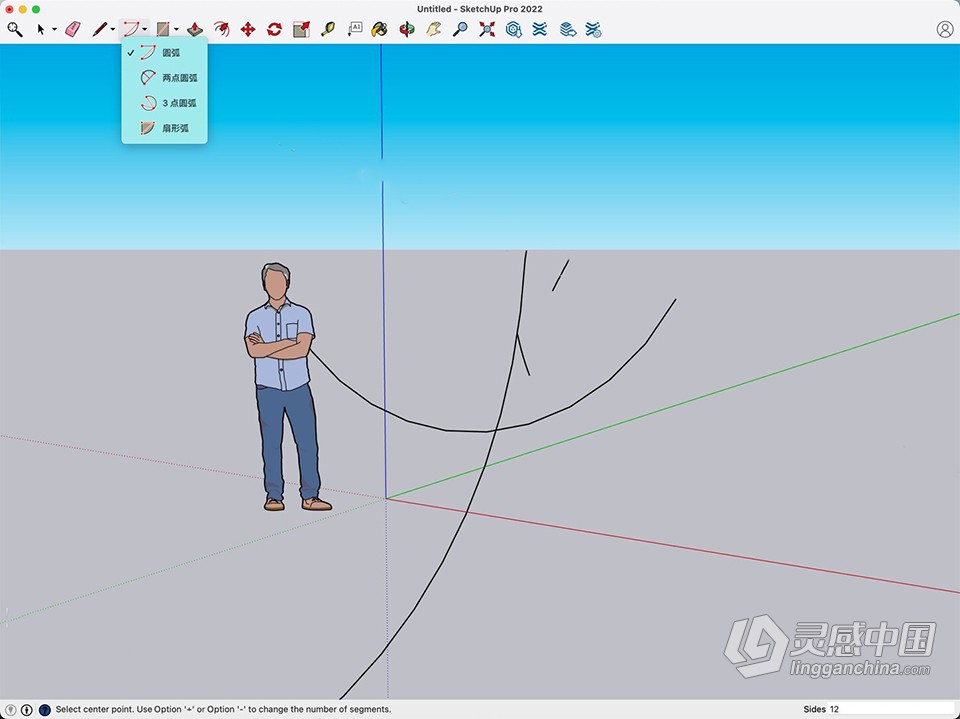Click the 'Sides' label in status bar
Viewport: 960px width, 719px height.
814,709
